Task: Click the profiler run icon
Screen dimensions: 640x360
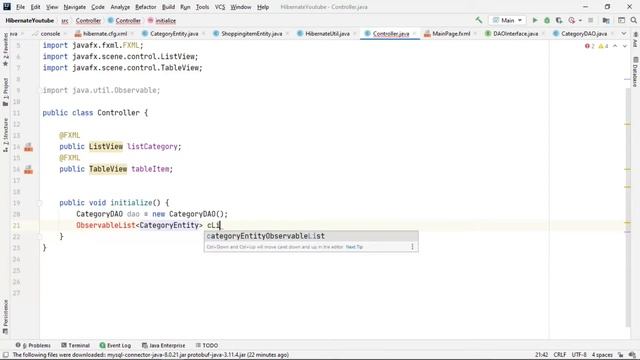Action: pos(572,20)
